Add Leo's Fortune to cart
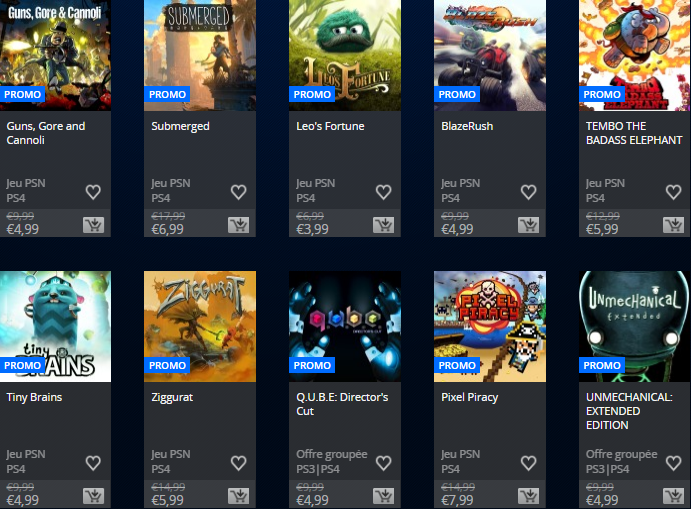This screenshot has height=509, width=691. [x=383, y=225]
